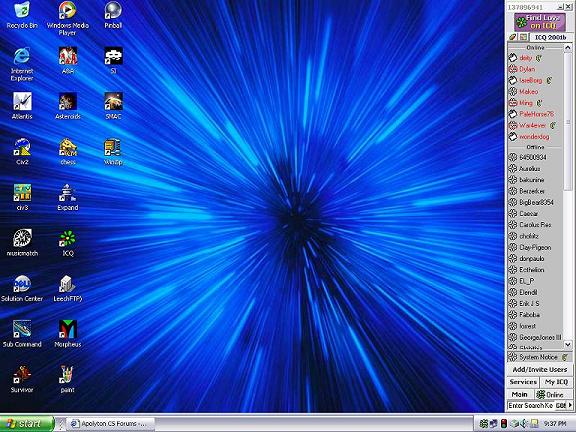The image size is (576, 432).
Task: Select online contact Ming
Action: coord(535,103)
